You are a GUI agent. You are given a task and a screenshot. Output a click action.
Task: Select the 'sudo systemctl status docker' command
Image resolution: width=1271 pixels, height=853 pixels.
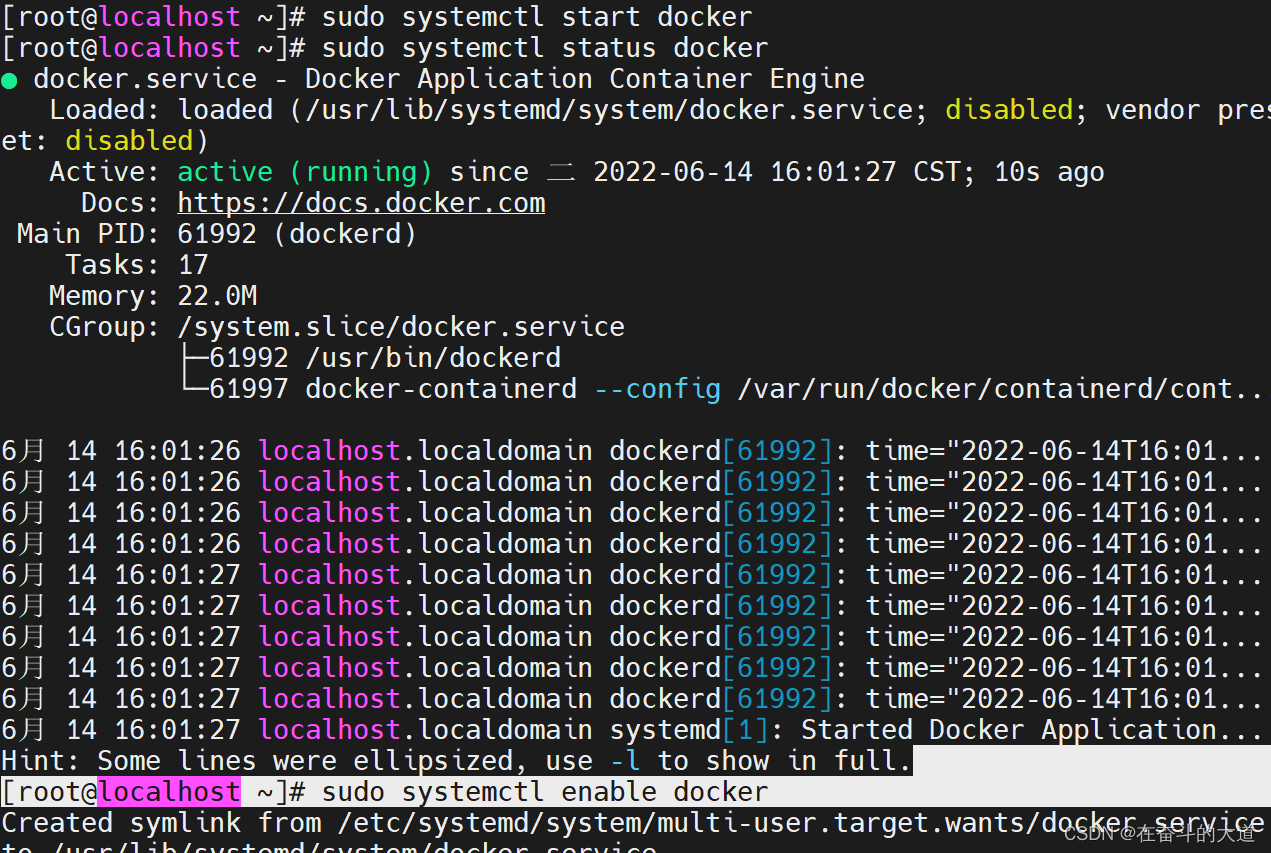pyautogui.click(x=545, y=48)
